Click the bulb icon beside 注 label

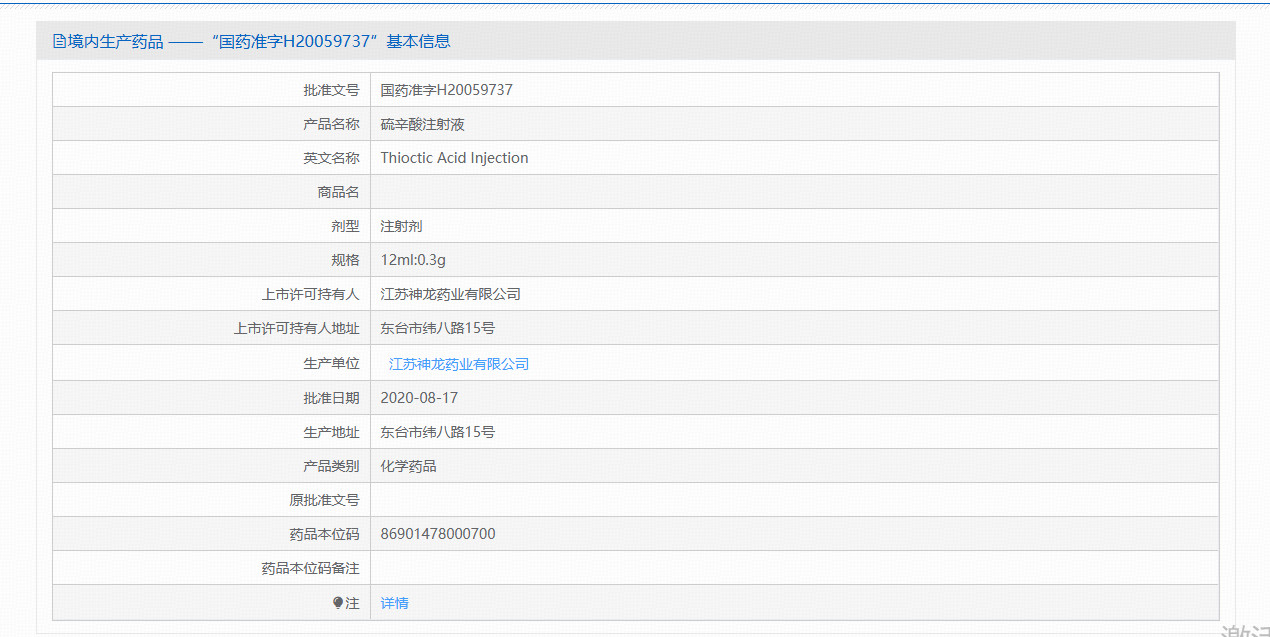(x=338, y=603)
